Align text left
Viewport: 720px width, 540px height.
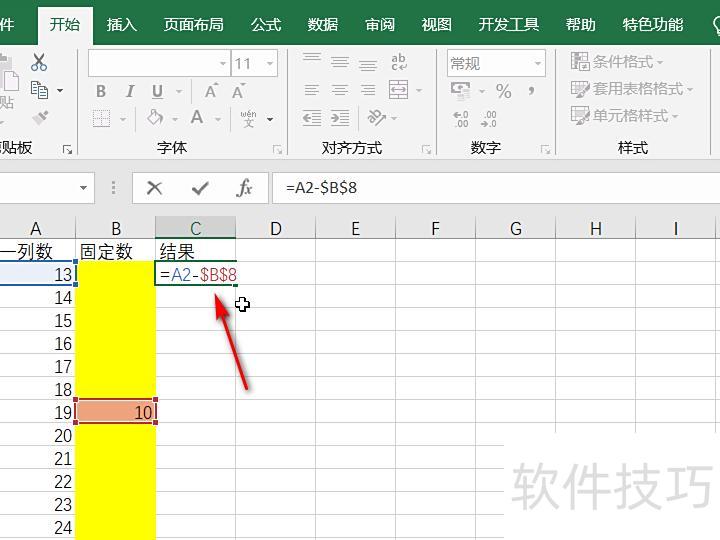312,90
